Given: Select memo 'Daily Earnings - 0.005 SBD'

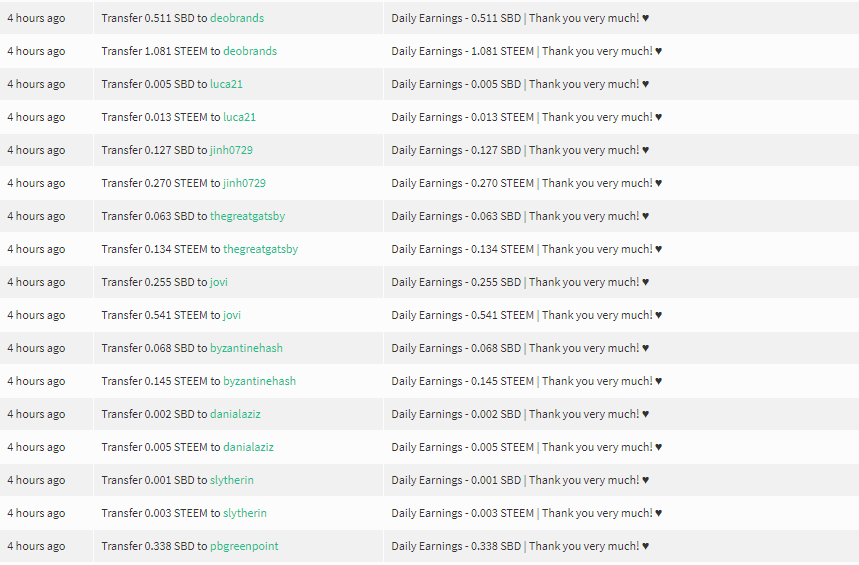Looking at the screenshot, I should click(456, 84).
